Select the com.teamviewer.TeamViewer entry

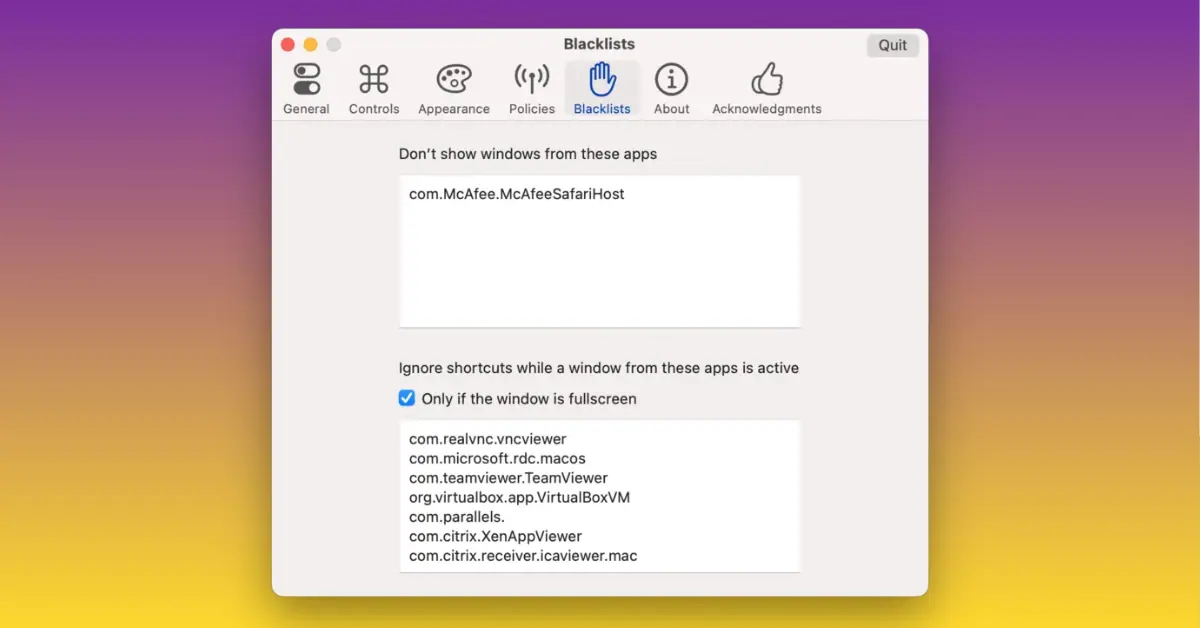tap(507, 478)
